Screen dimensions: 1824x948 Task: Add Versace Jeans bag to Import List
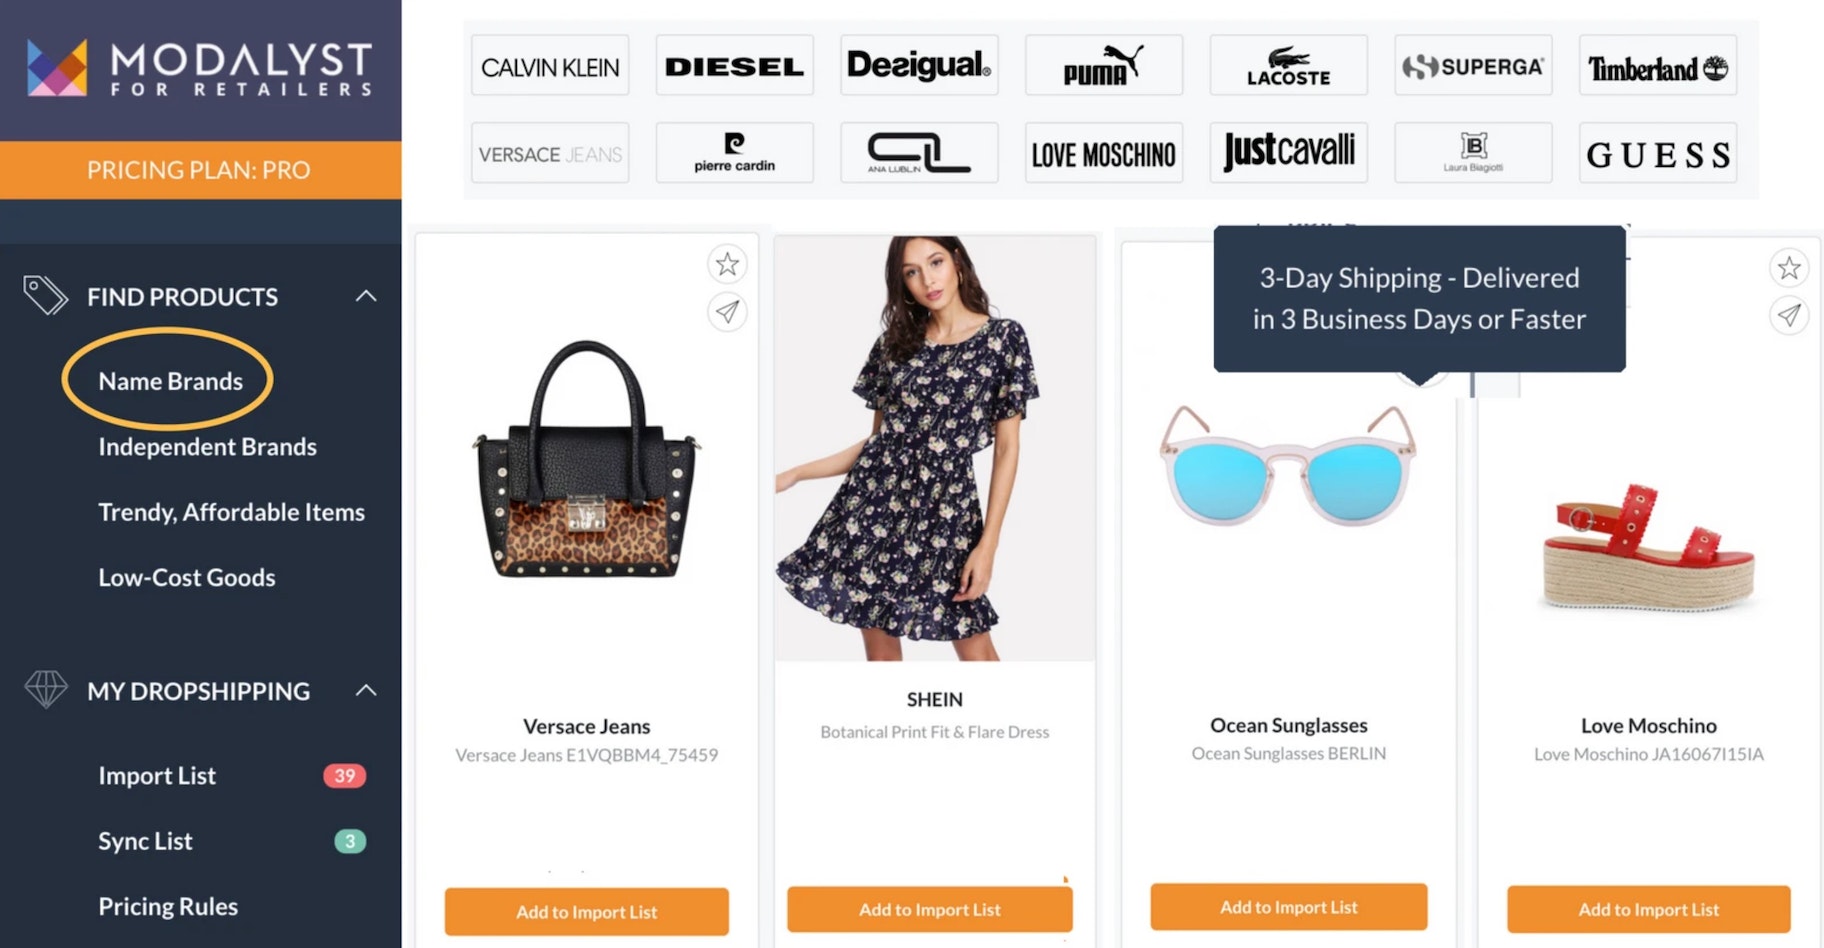(586, 912)
